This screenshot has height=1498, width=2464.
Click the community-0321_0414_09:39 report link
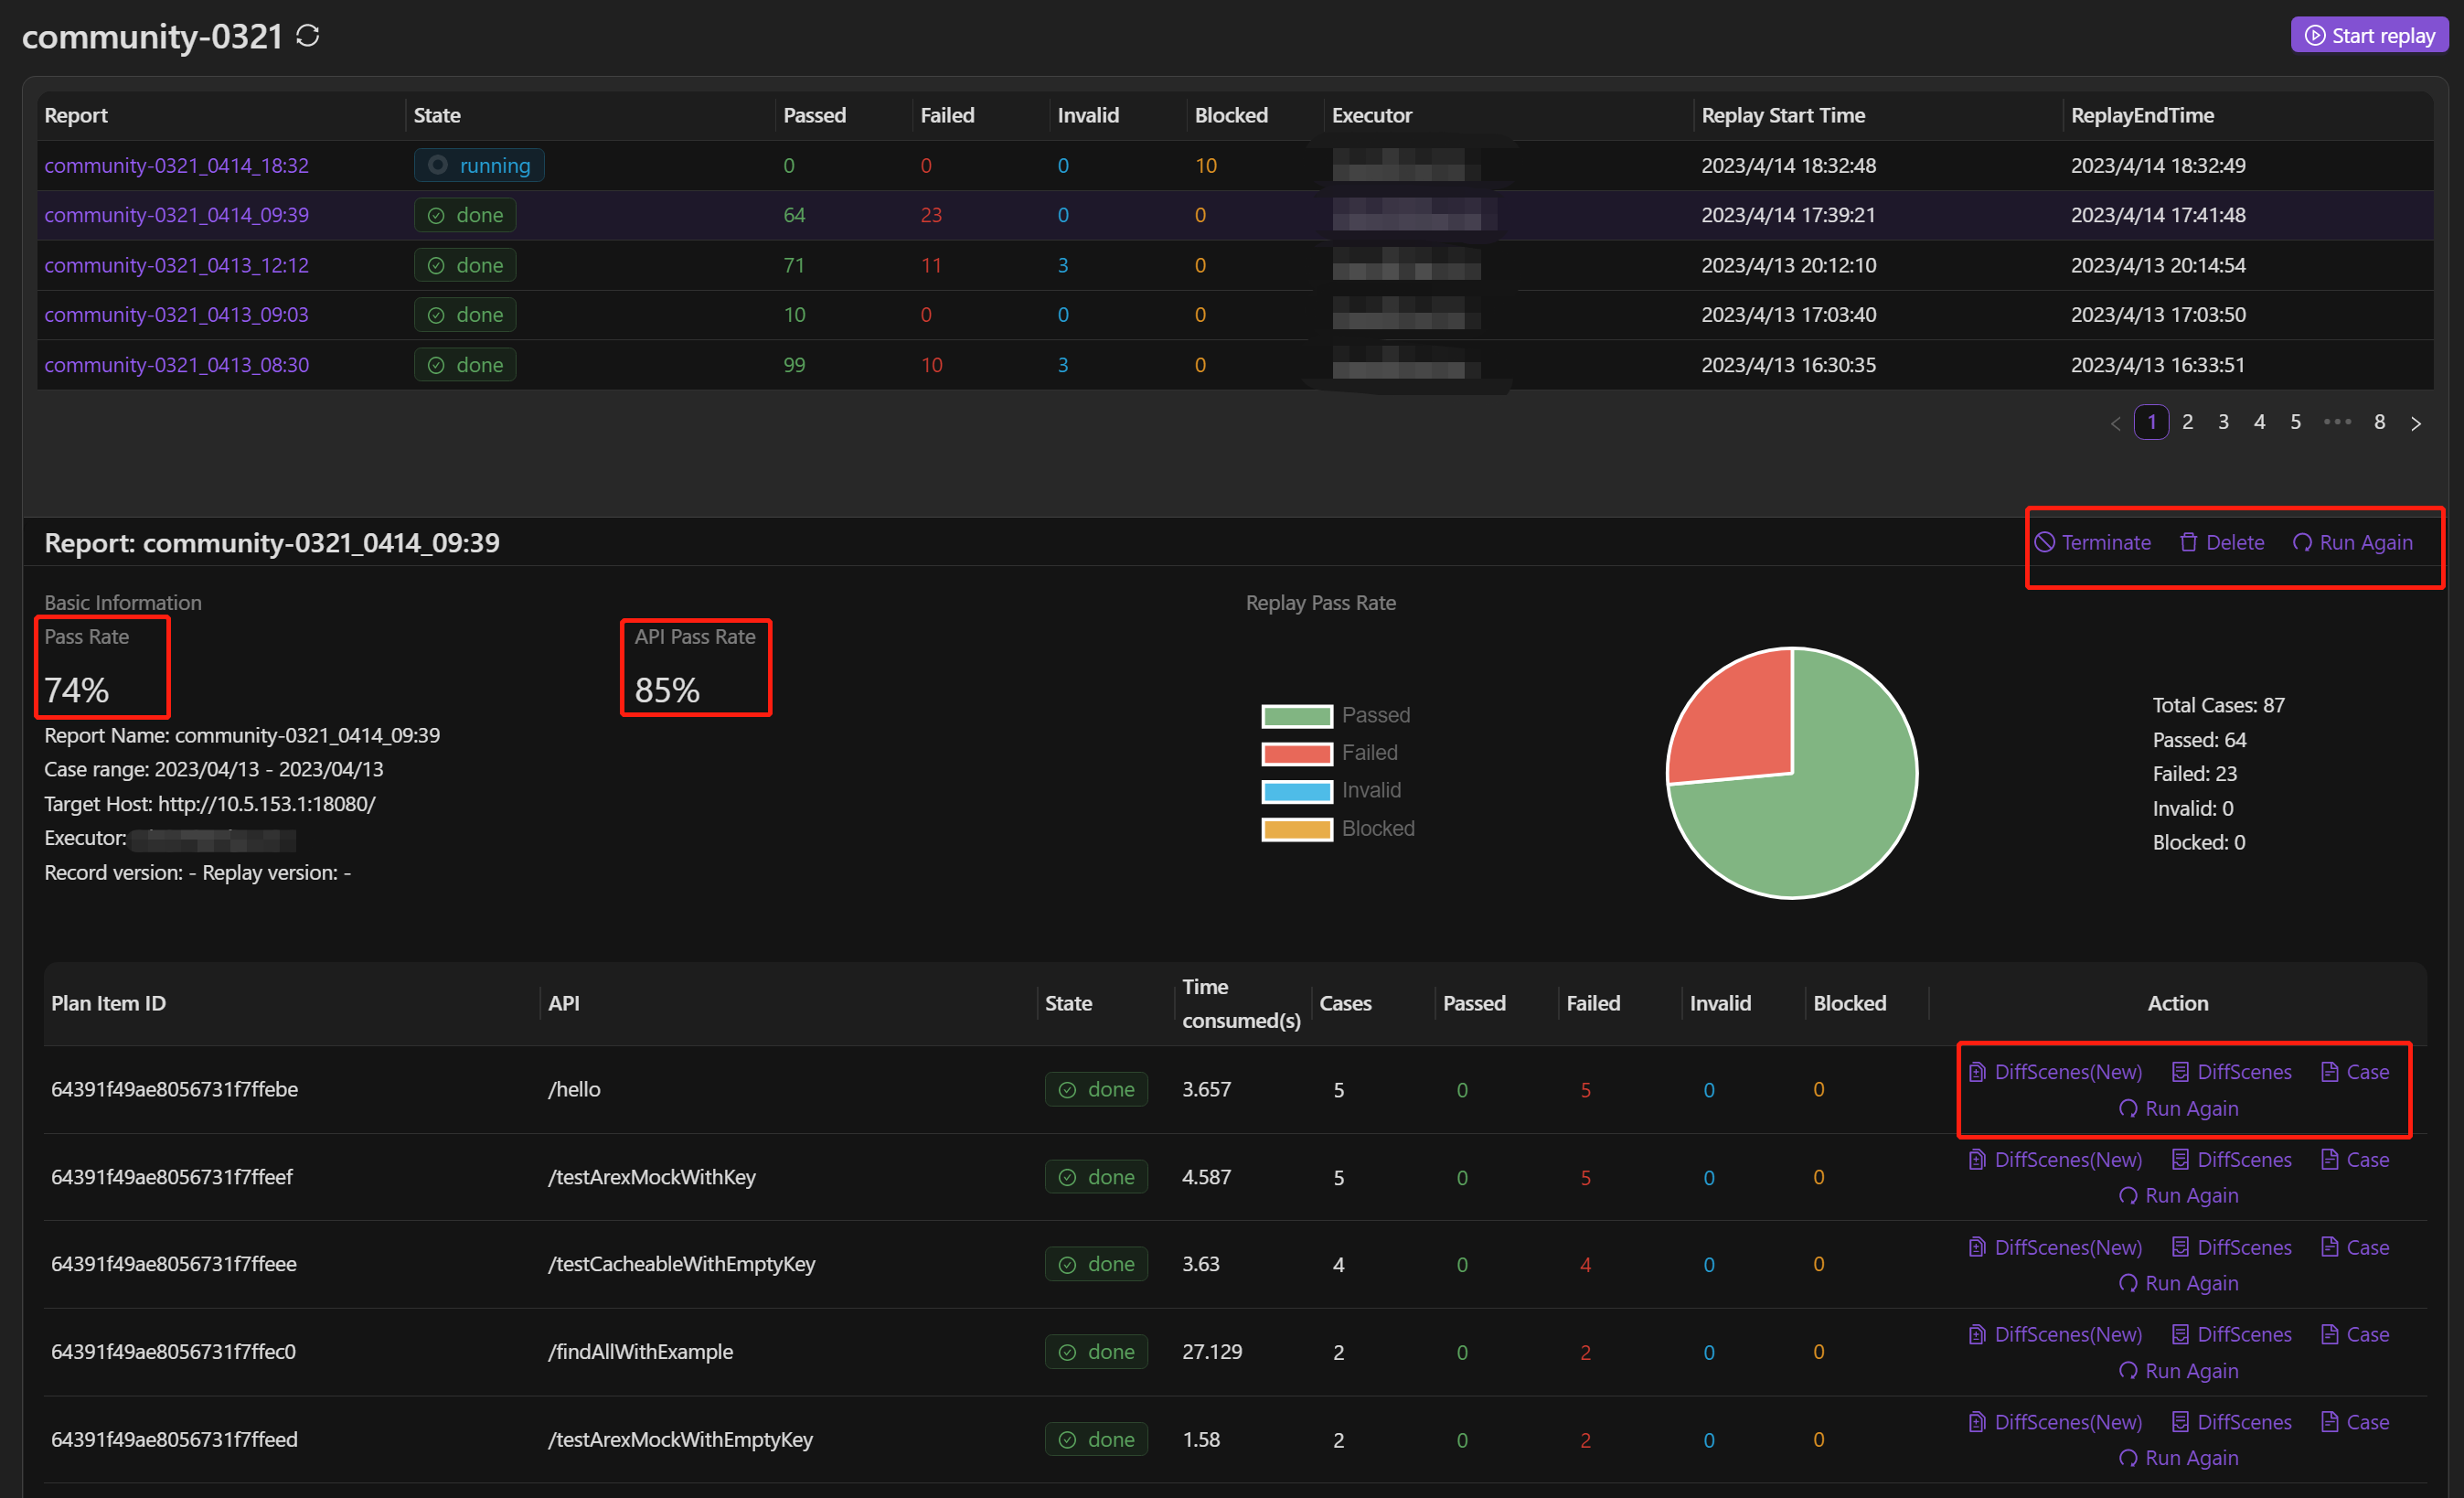(x=179, y=215)
